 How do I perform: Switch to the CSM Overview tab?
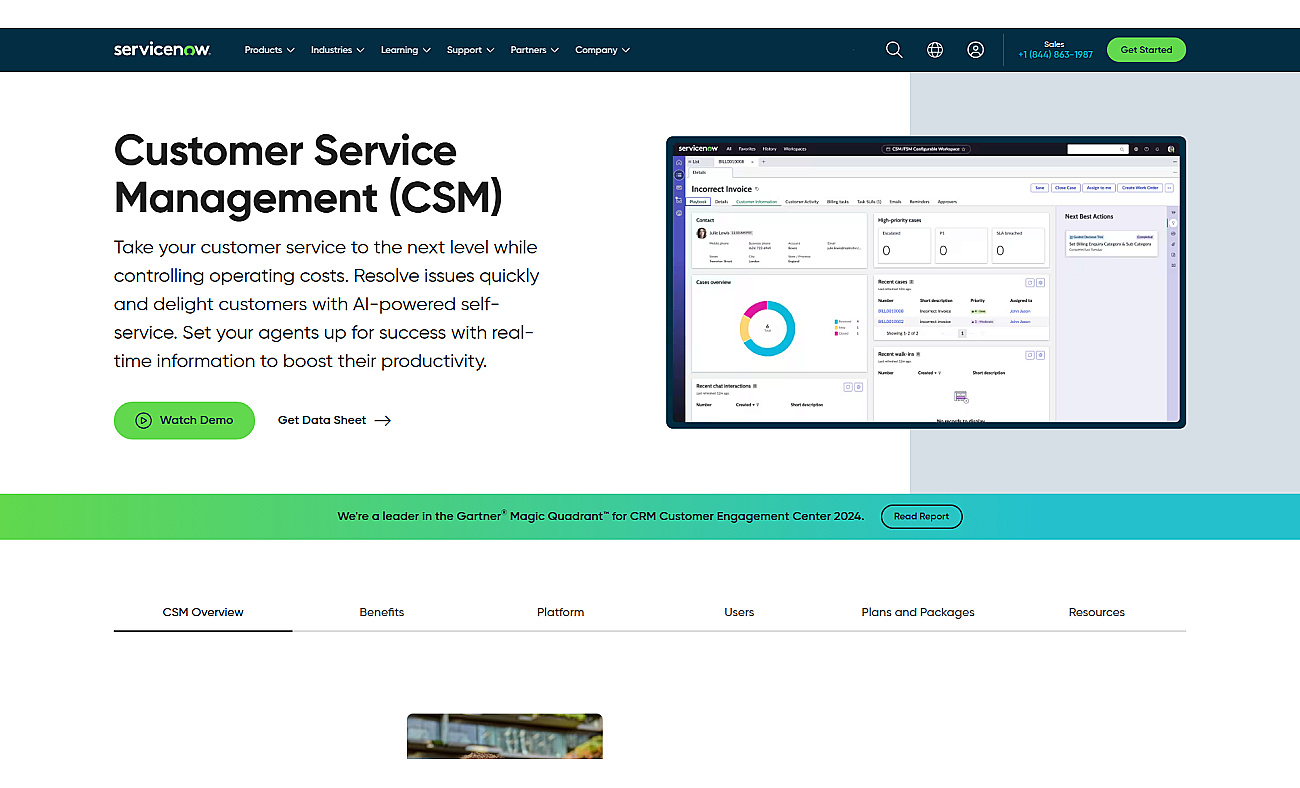coord(203,612)
